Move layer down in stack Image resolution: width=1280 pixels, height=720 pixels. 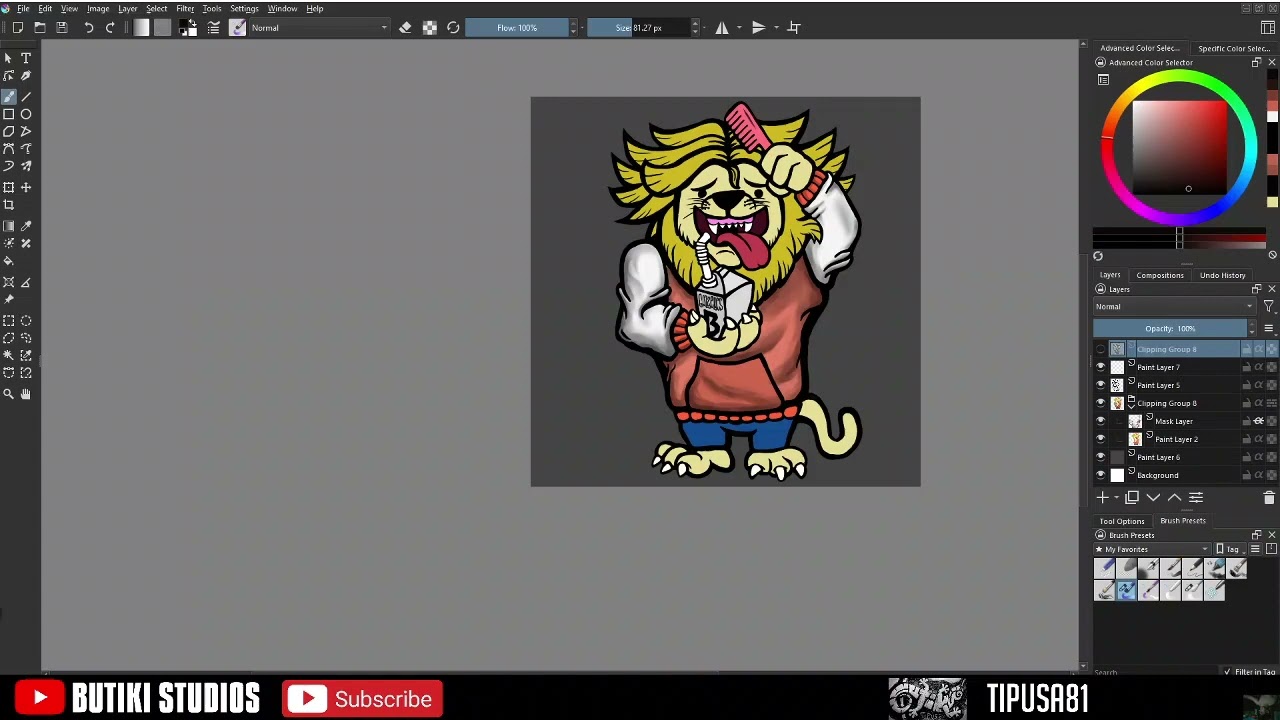point(1153,497)
